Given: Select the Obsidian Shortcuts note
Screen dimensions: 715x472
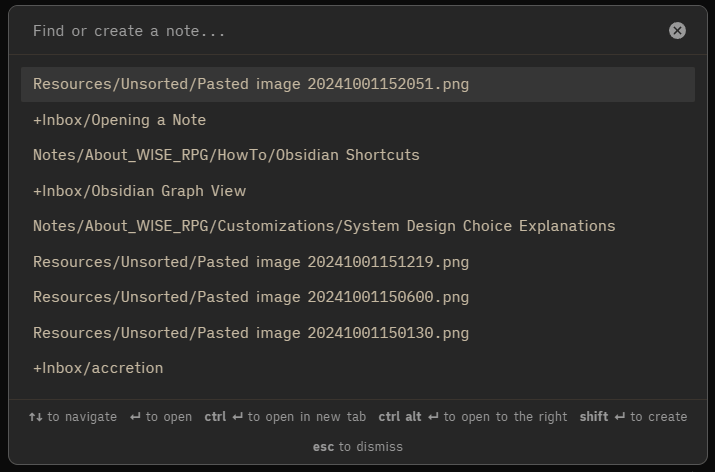Looking at the screenshot, I should pyautogui.click(x=226, y=155).
